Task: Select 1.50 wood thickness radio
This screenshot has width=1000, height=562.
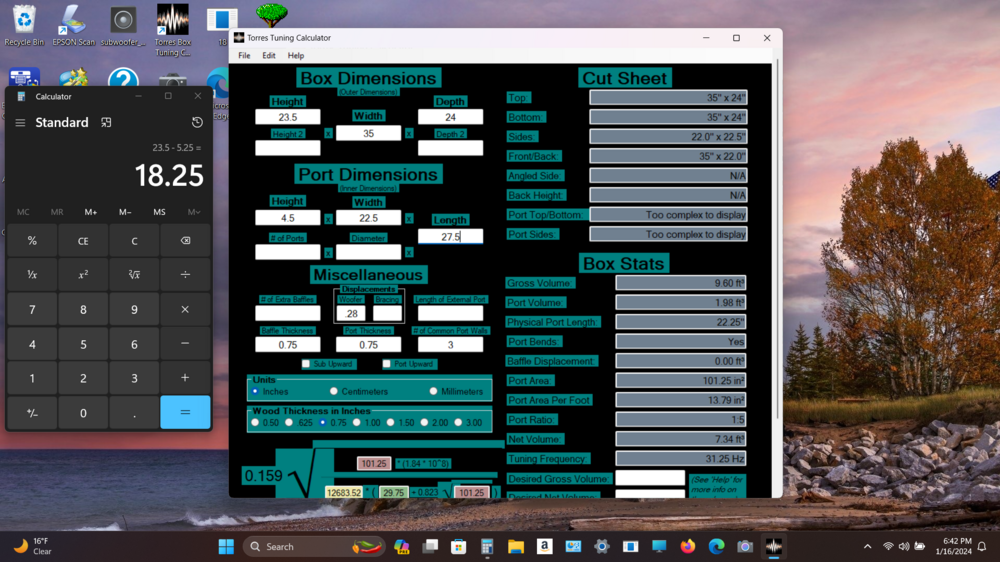Action: coord(390,422)
